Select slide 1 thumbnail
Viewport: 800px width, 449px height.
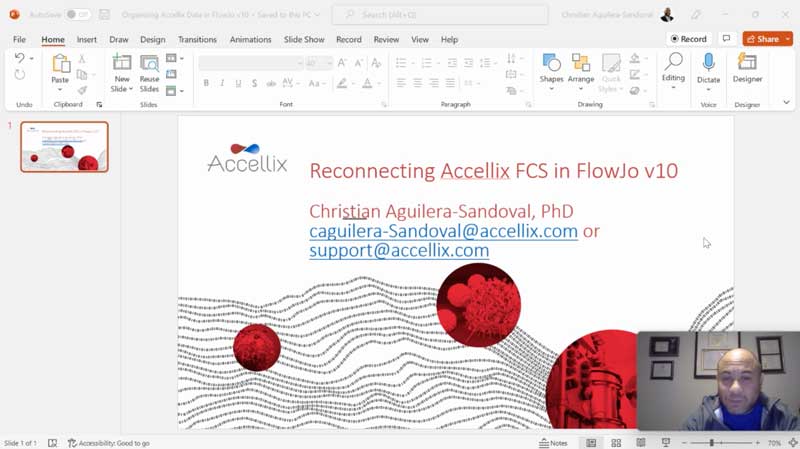click(x=64, y=147)
